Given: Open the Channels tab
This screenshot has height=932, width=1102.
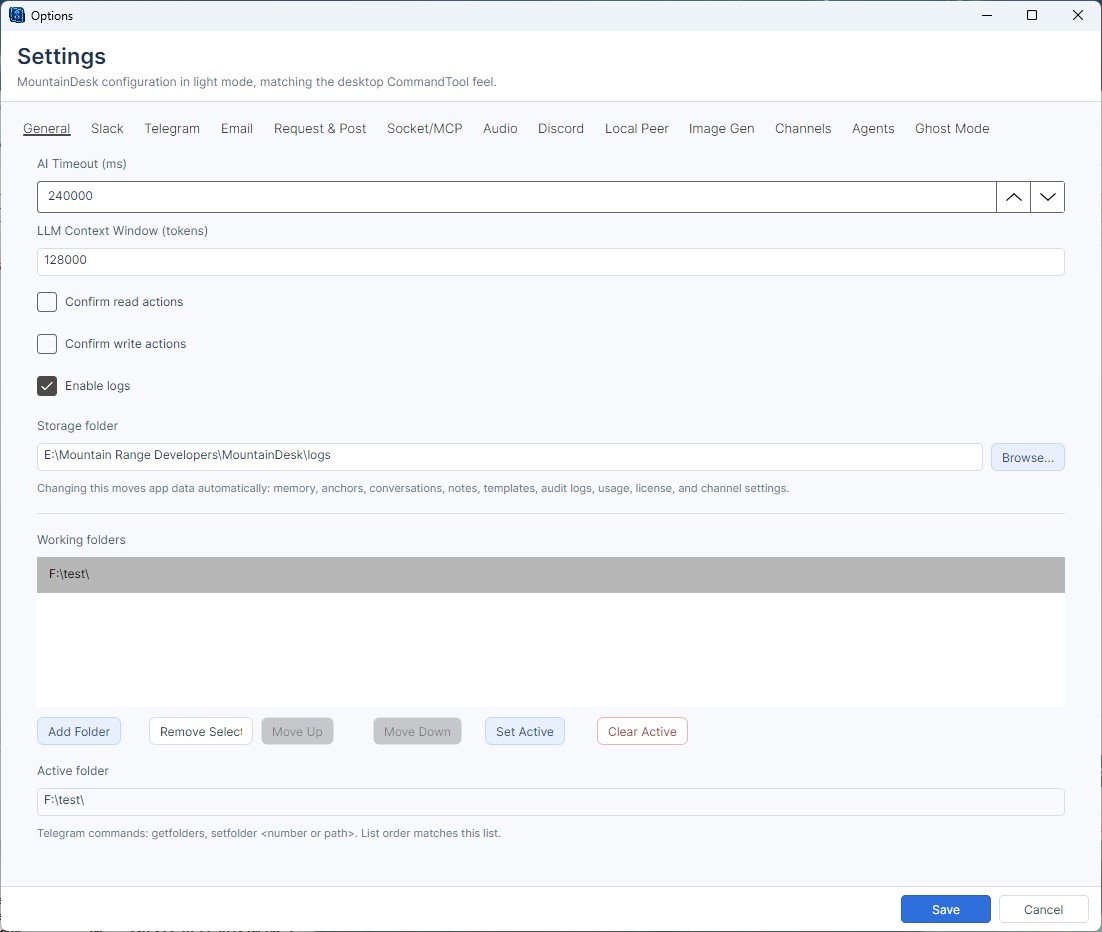Looking at the screenshot, I should click(x=803, y=129).
